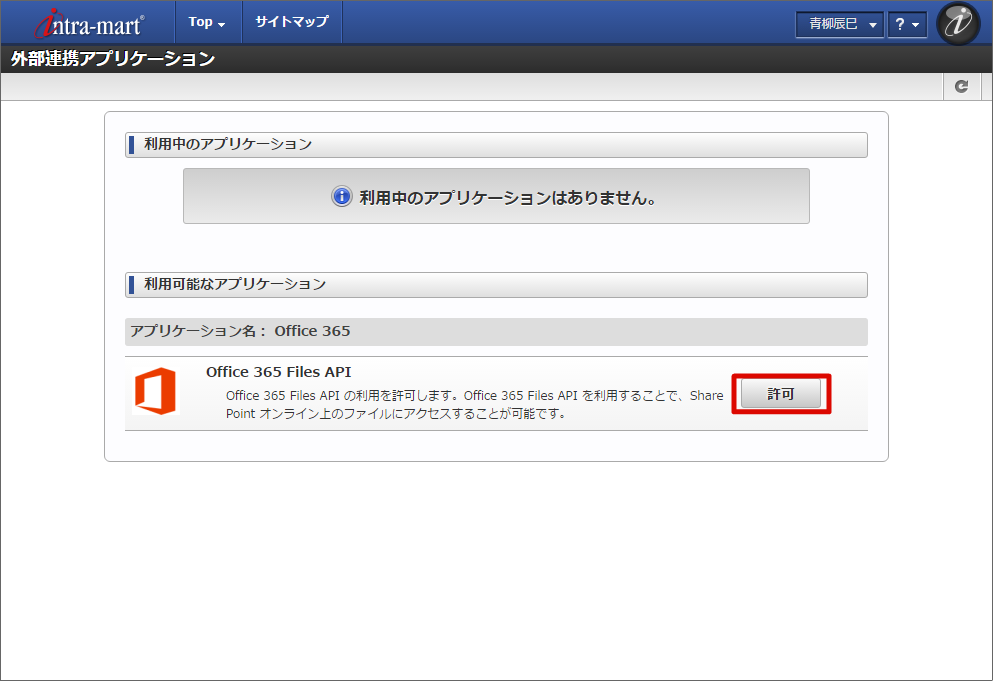The width and height of the screenshot is (993, 681).
Task: Click the 許可 button for Office 365 Files API
Action: click(781, 393)
